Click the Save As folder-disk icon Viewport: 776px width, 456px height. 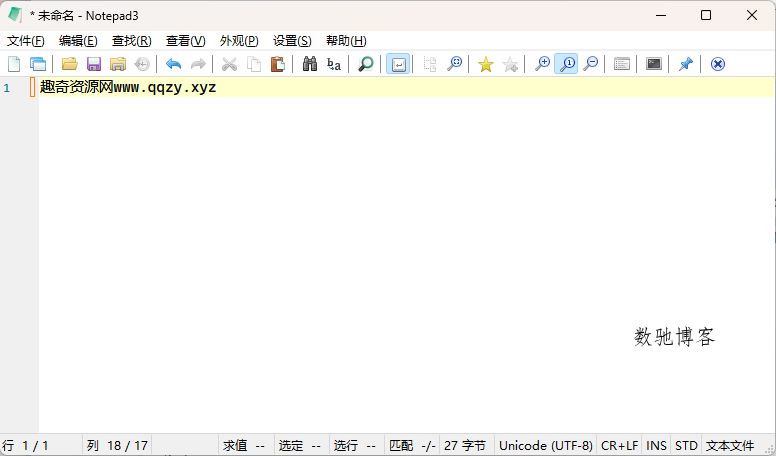pyautogui.click(x=118, y=64)
